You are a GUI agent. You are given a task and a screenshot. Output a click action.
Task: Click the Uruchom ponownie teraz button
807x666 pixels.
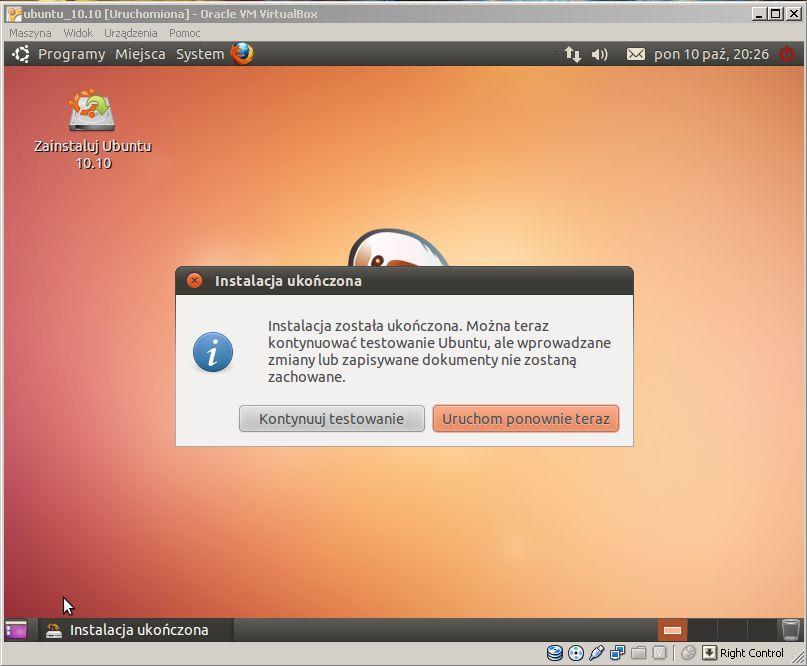click(525, 418)
